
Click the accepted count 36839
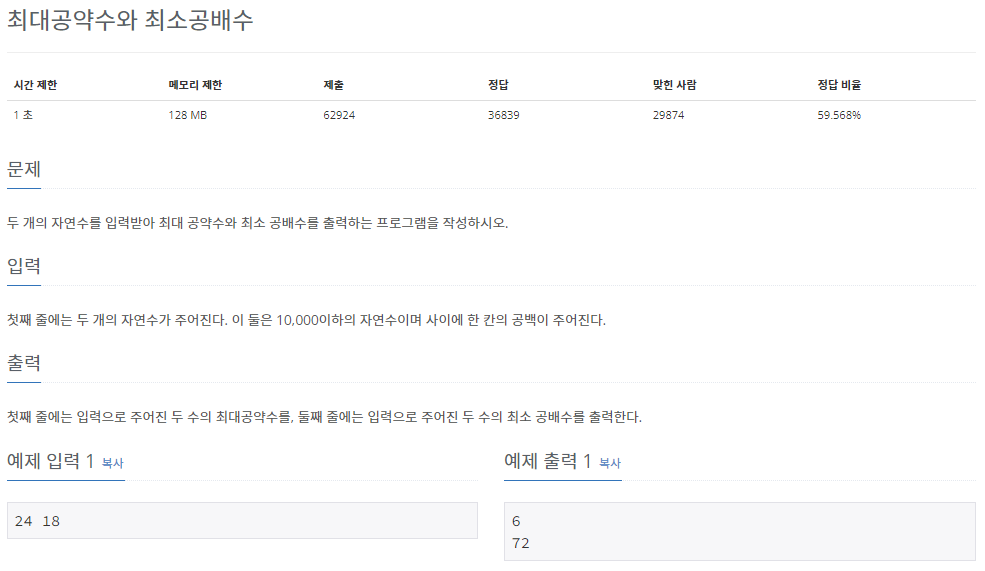(x=503, y=115)
